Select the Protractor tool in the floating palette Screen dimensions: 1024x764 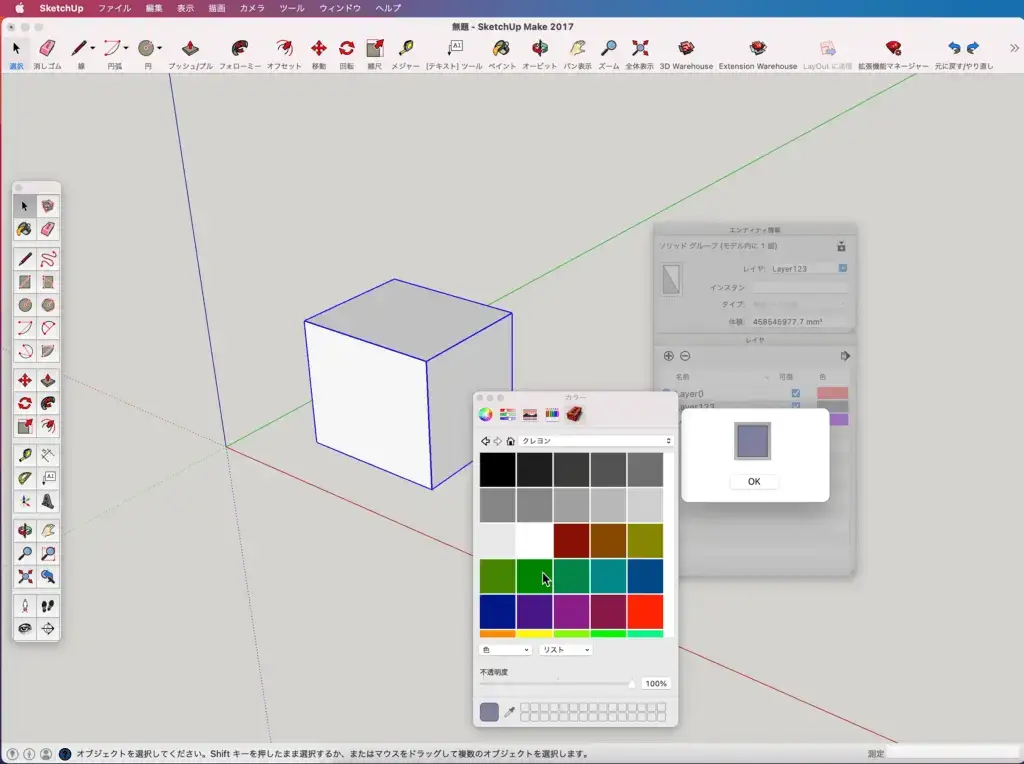(25, 478)
